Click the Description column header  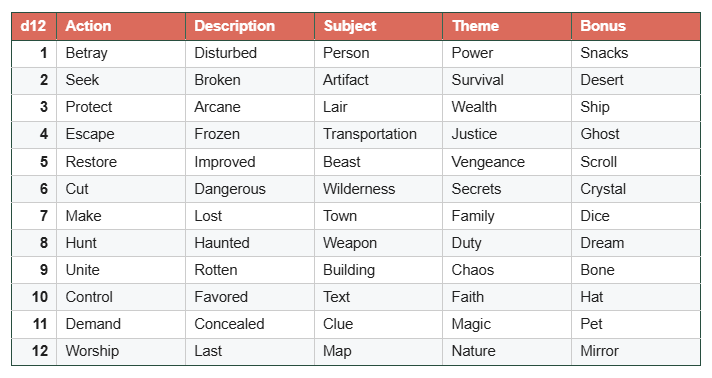[250, 26]
